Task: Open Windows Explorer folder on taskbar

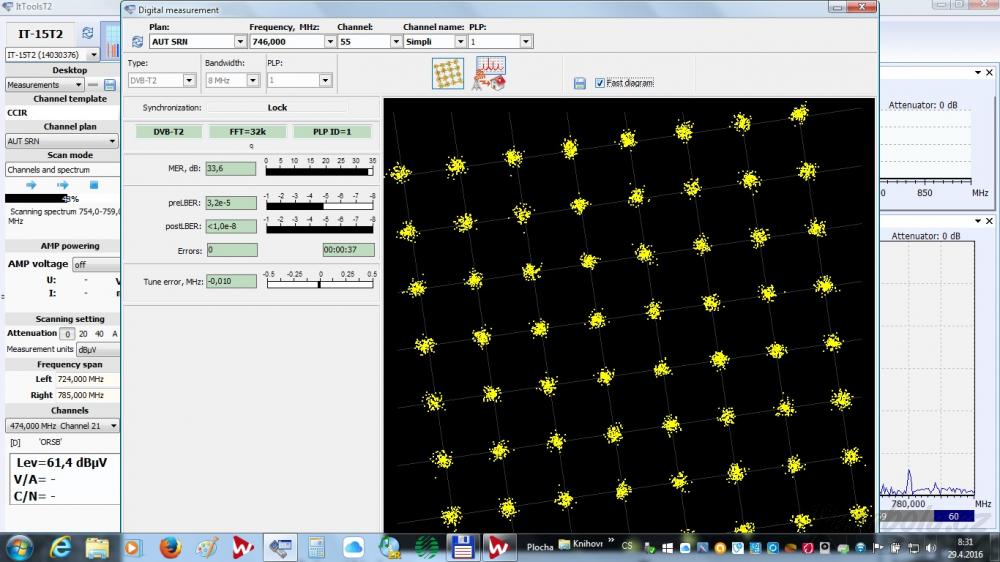Action: click(98, 547)
